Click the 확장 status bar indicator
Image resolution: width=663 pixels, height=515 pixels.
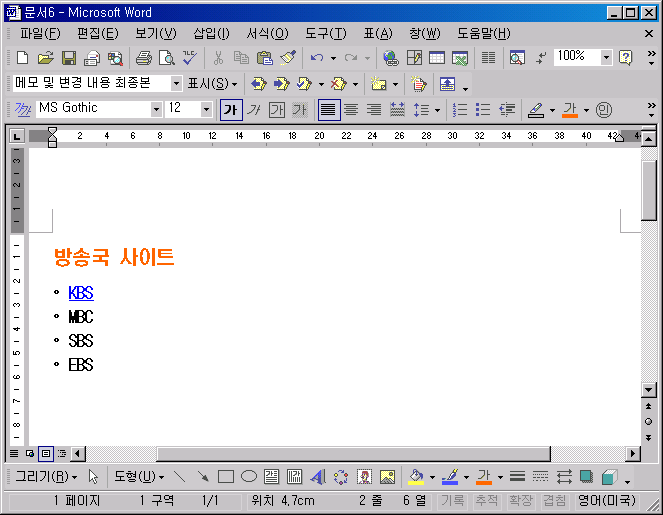point(521,501)
